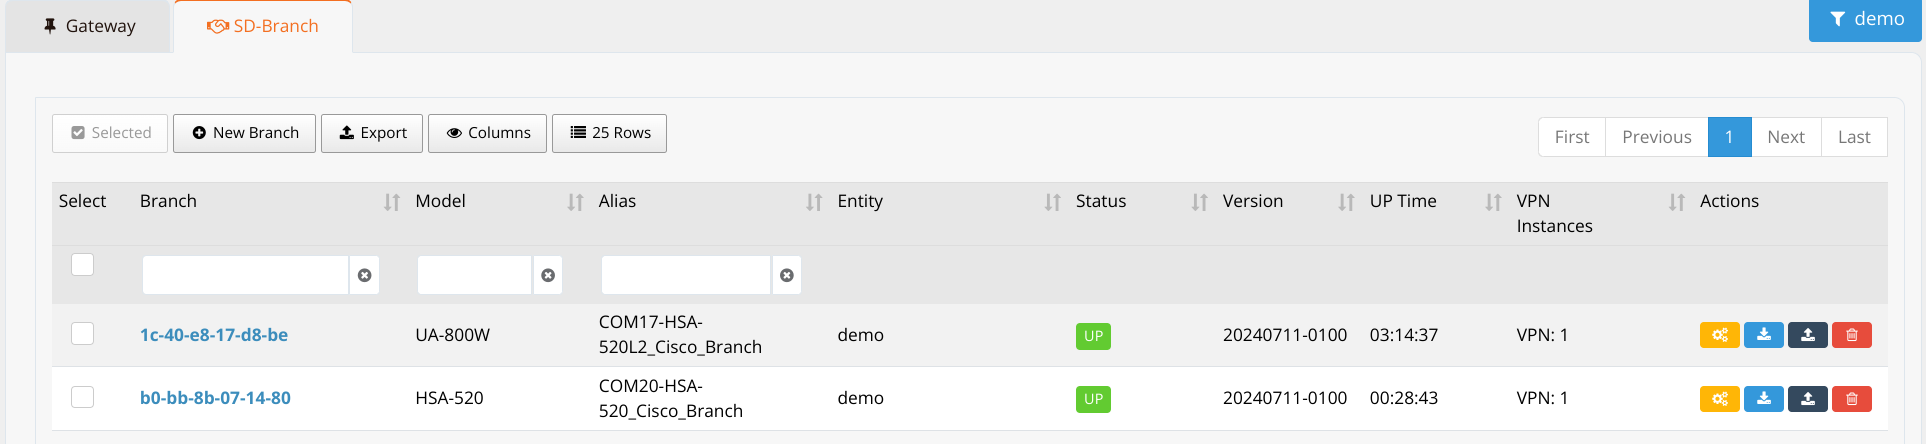
Task: Check the box for 1c-40-e8-17-d8-be
Action: coord(83,333)
